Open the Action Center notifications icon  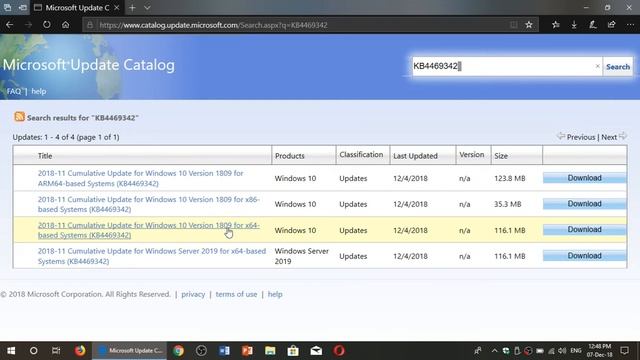[x=624, y=351]
